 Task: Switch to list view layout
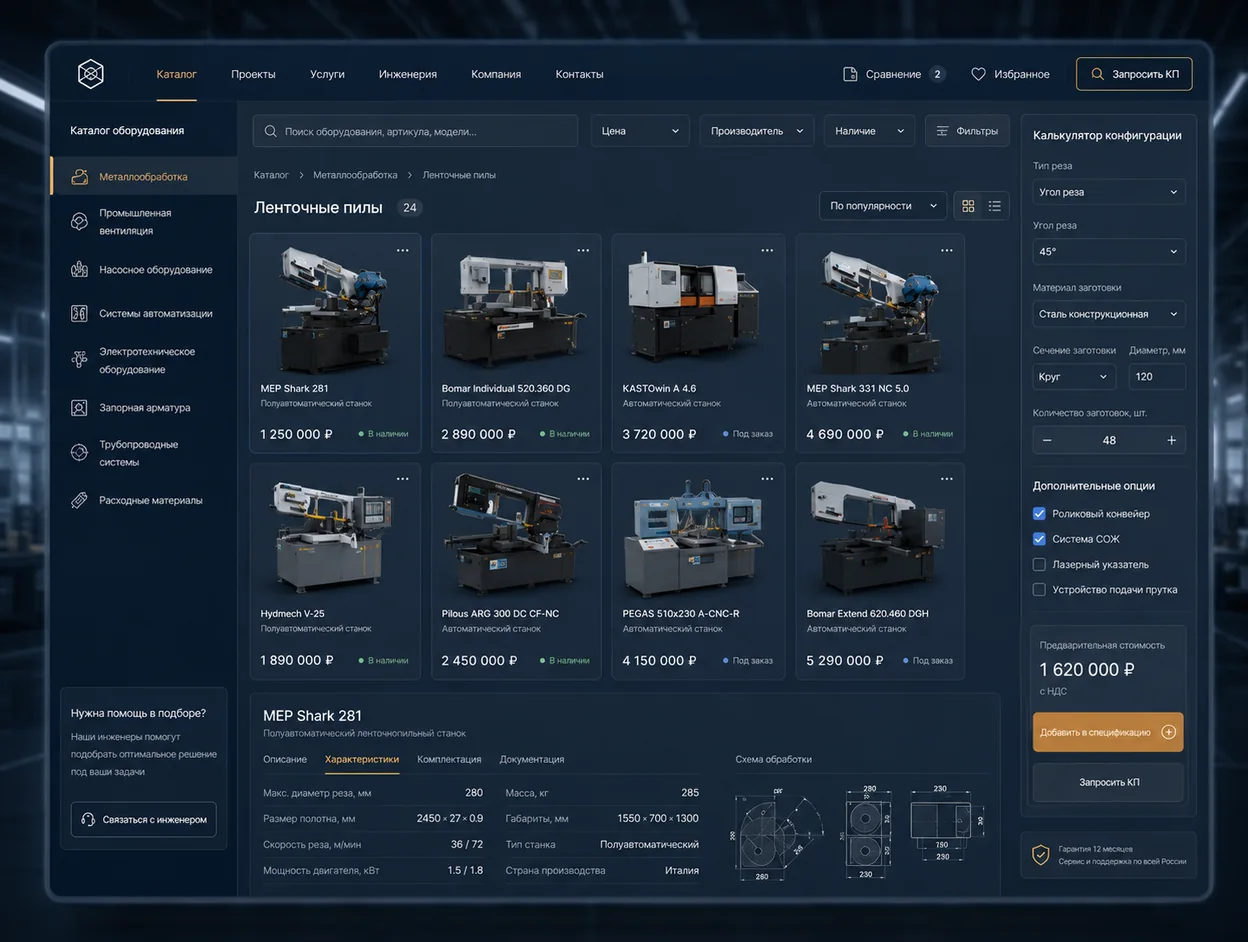point(995,206)
